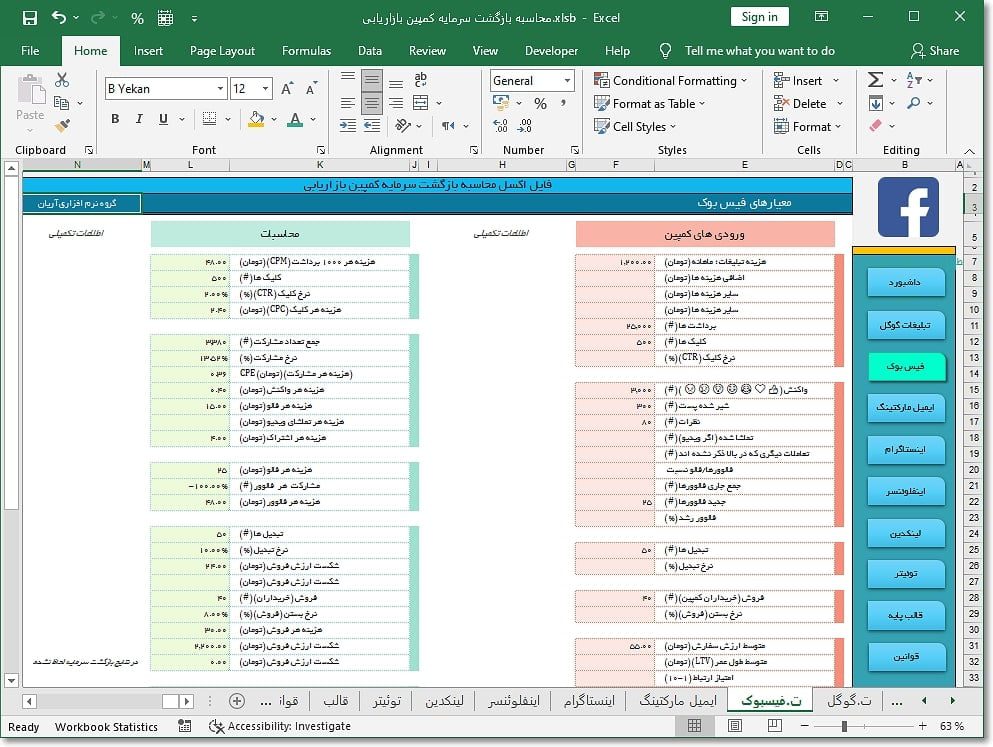This screenshot has width=993, height=747.
Task: Switch to the Formulas ribbon tab
Action: click(307, 51)
